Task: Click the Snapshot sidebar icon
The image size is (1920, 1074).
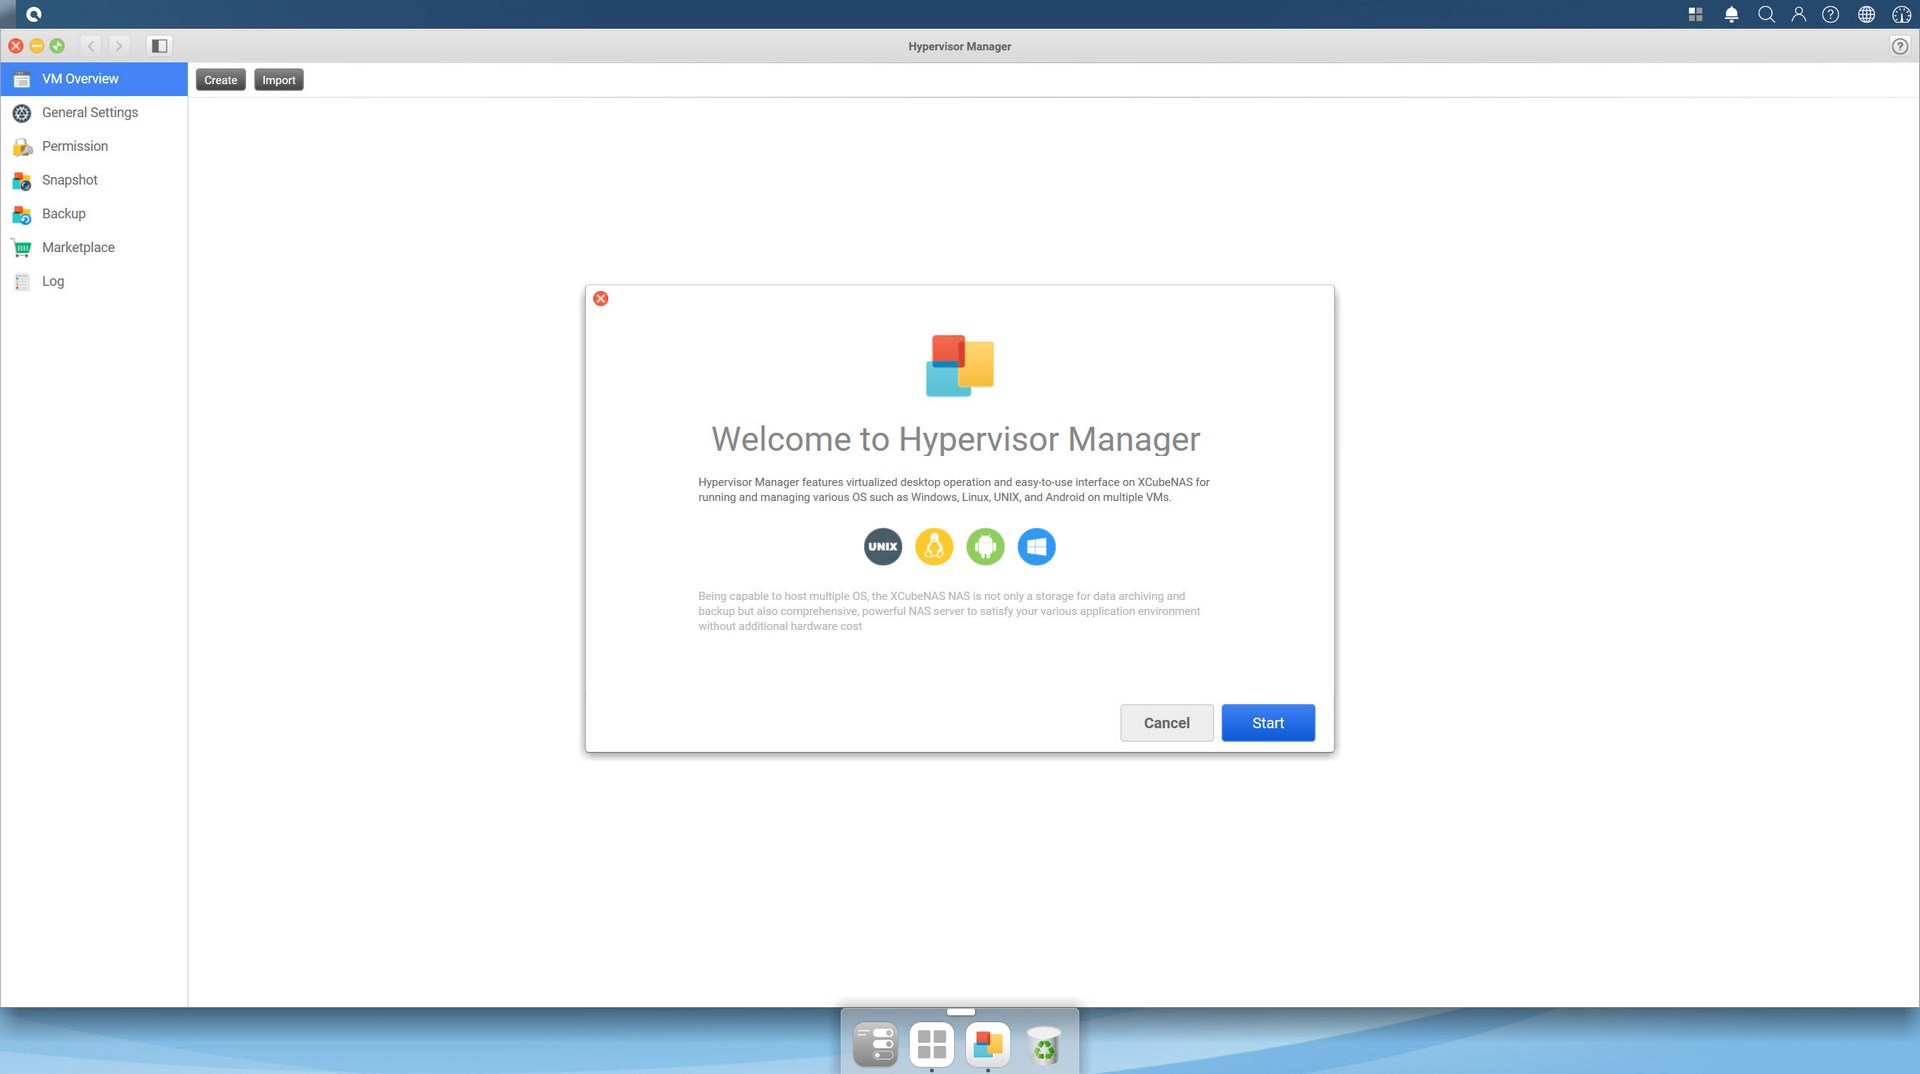Action: pos(22,182)
